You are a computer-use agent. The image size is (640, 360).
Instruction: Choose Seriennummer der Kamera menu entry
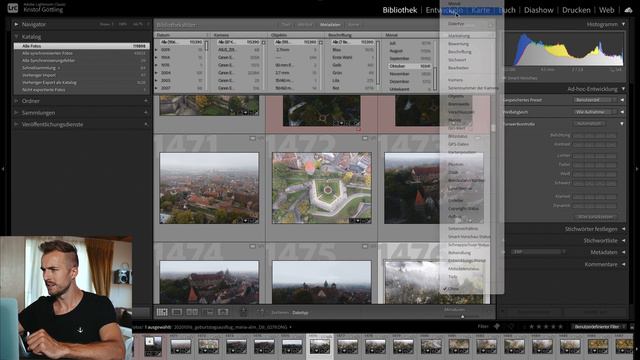tap(473, 88)
